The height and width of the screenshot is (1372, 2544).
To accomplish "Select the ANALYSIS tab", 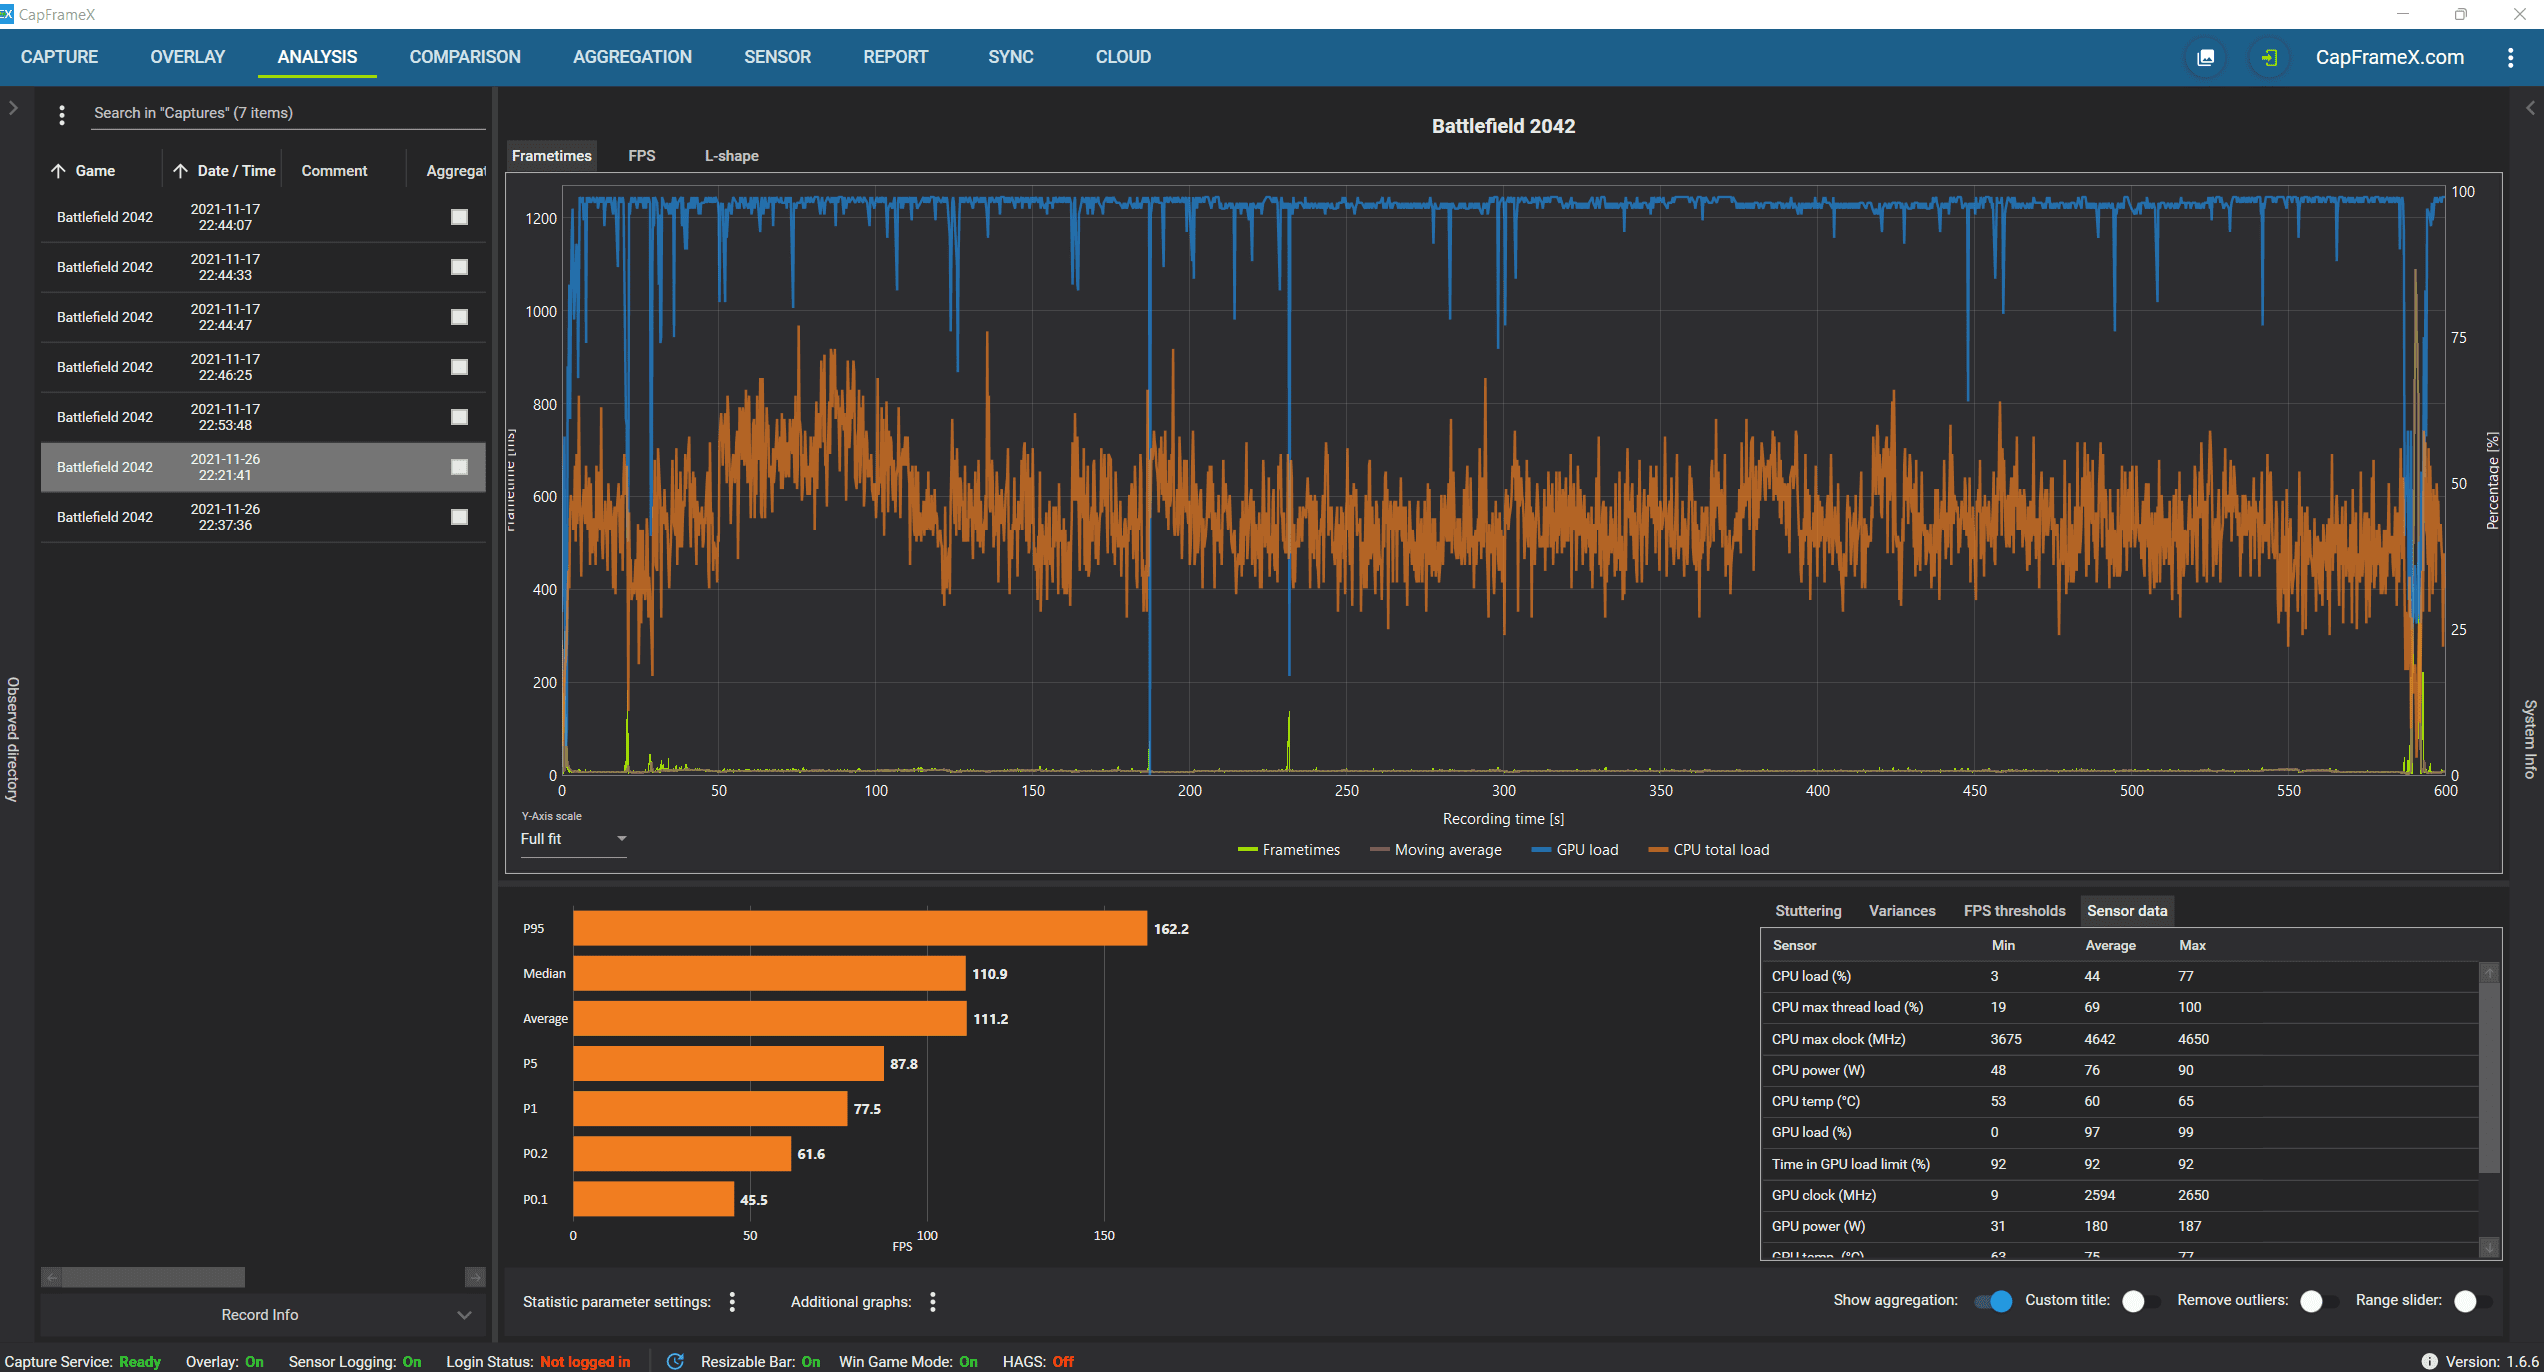I will (317, 57).
